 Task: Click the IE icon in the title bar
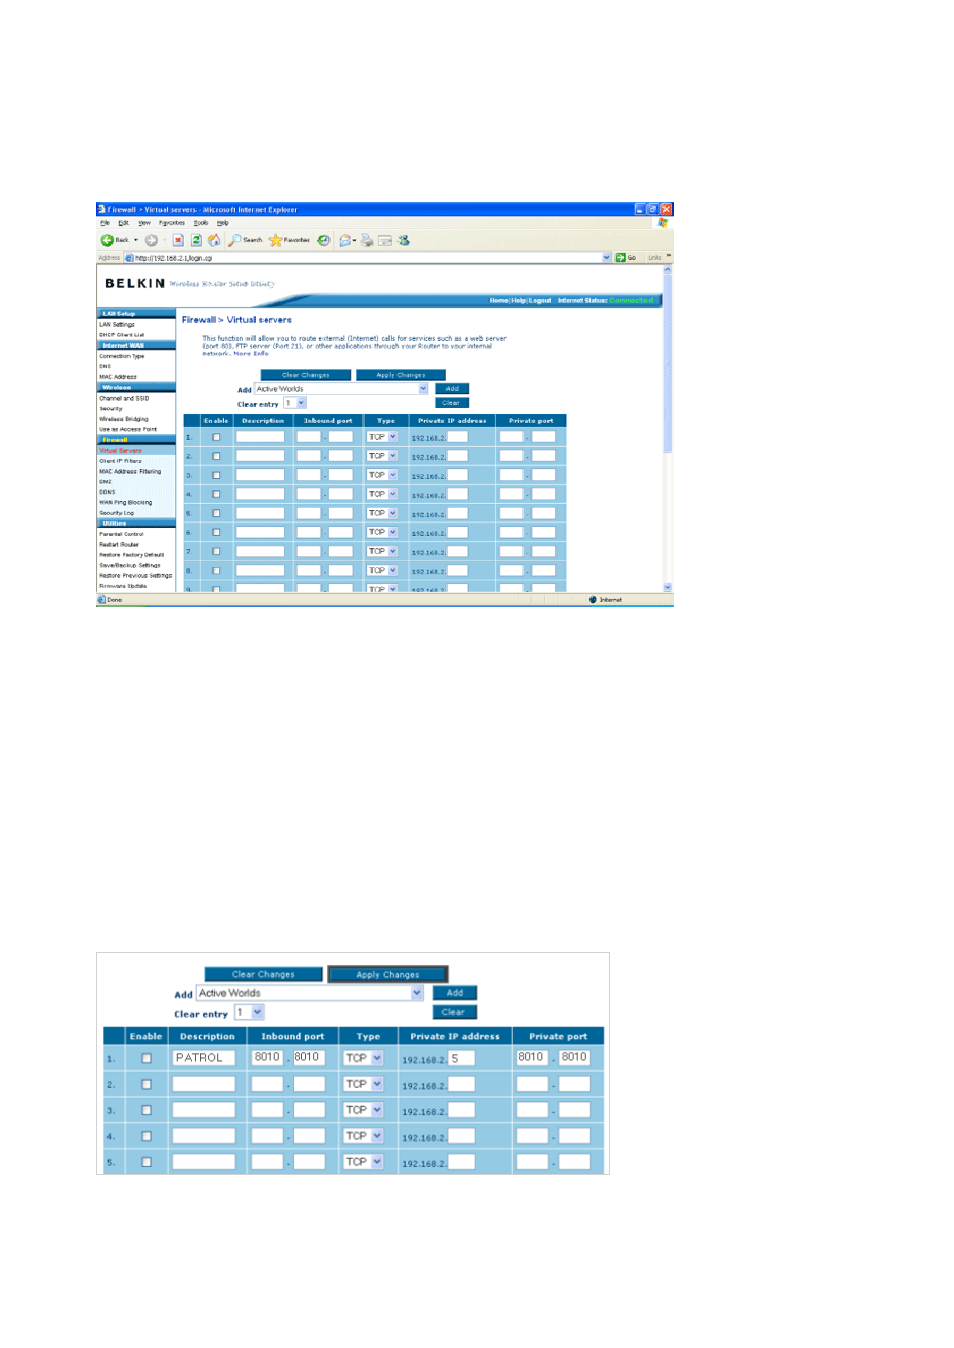pyautogui.click(x=102, y=209)
